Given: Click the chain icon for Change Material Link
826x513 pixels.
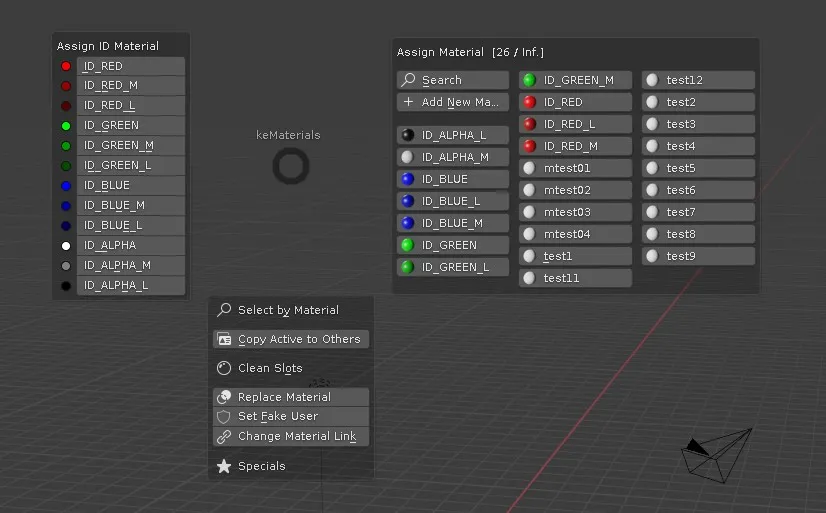Looking at the screenshot, I should pyautogui.click(x=224, y=436).
